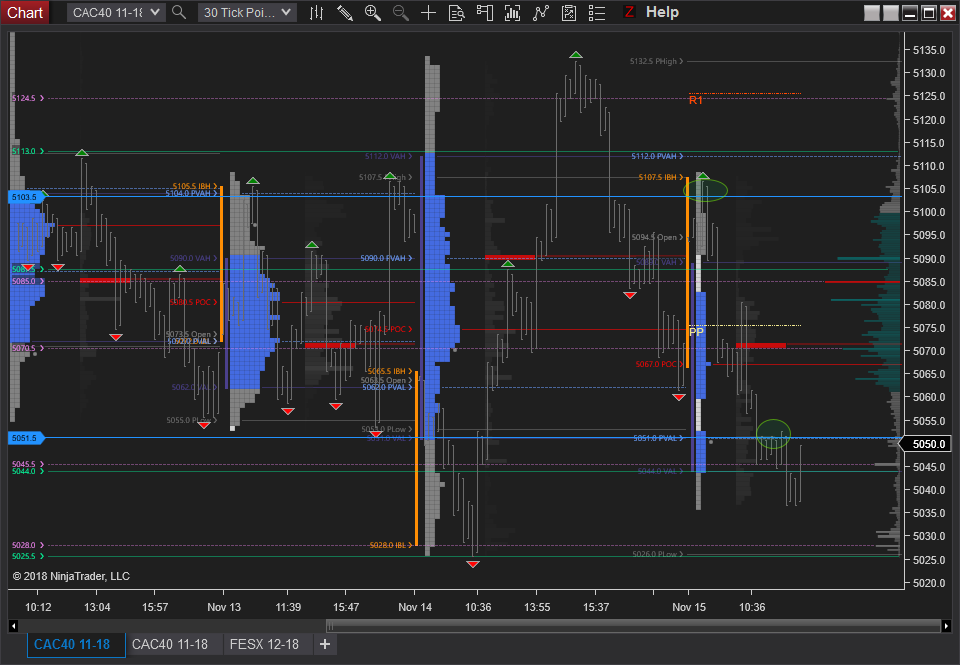960x665 pixels.
Task: Click the horizontal scrollbar right arrow
Action: [947, 626]
